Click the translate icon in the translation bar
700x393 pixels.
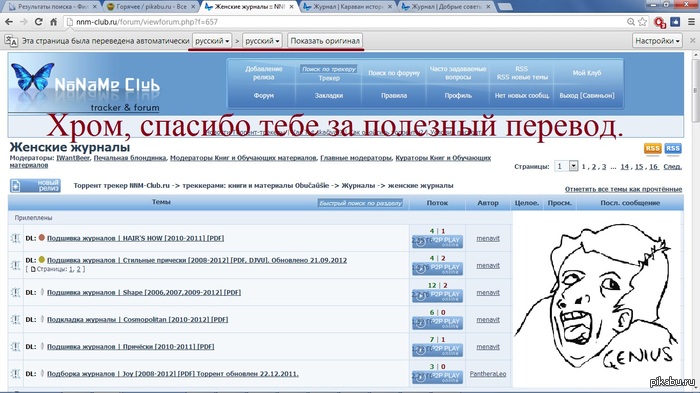point(11,41)
